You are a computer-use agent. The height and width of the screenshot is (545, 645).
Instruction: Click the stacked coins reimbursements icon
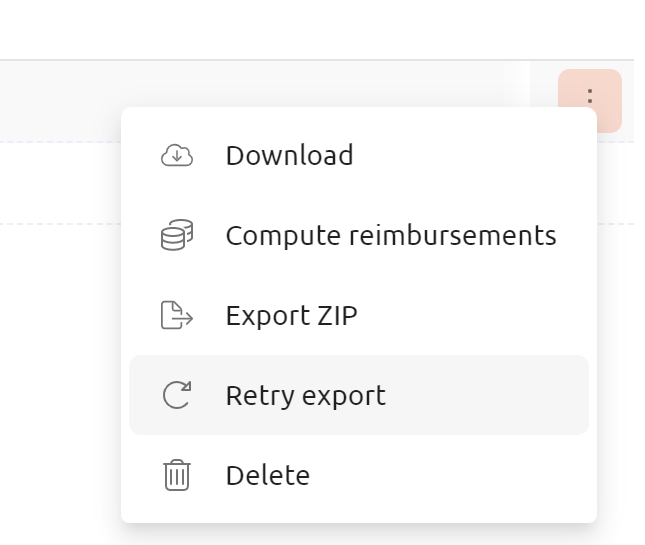176,235
